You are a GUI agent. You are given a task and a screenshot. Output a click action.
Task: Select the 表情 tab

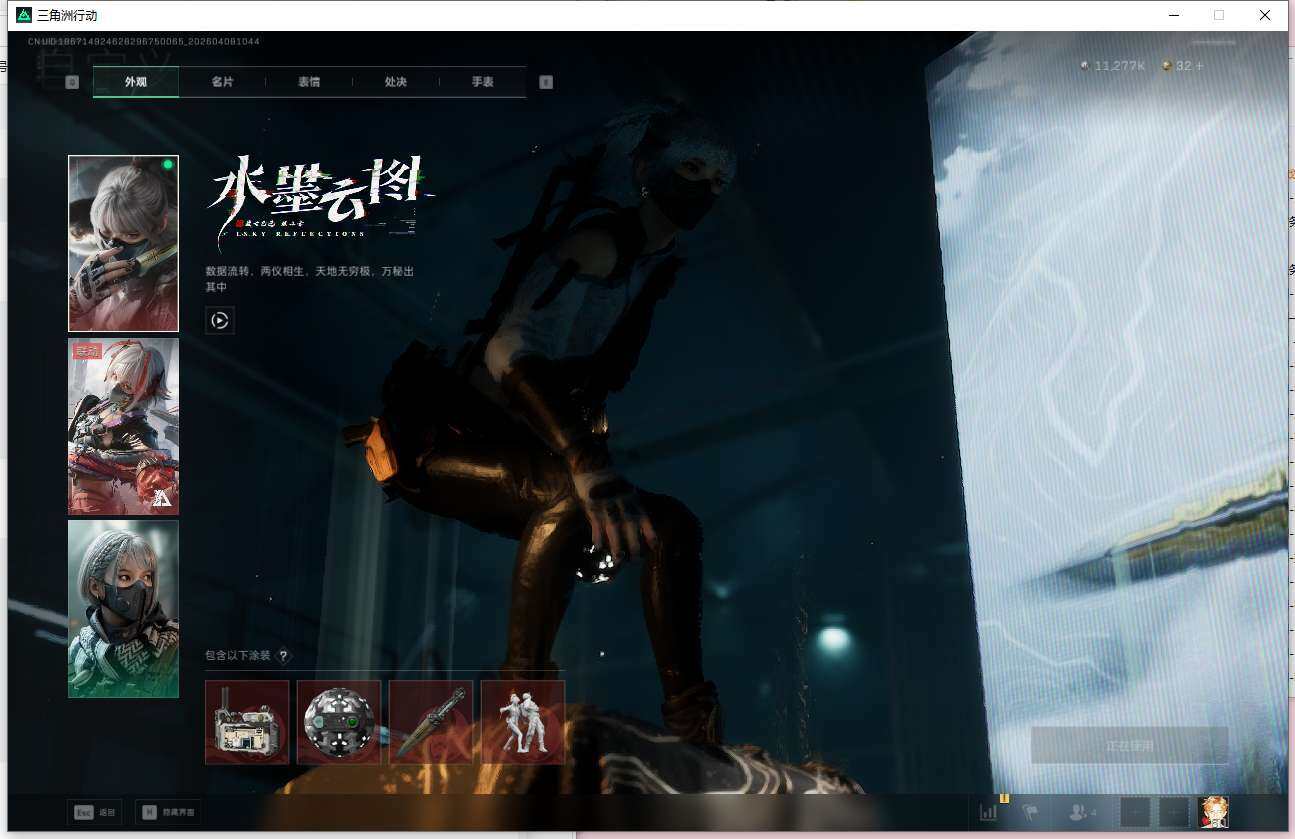309,82
